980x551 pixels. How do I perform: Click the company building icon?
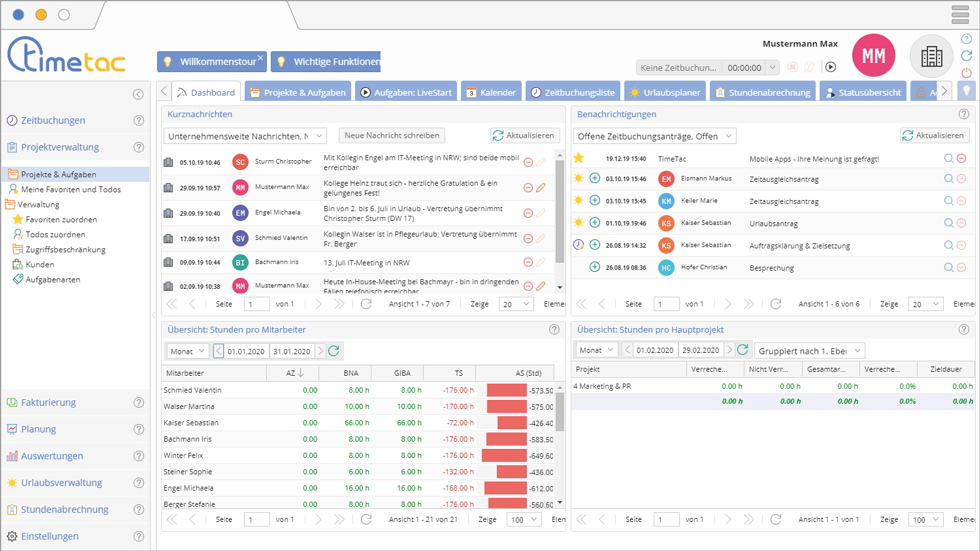931,57
